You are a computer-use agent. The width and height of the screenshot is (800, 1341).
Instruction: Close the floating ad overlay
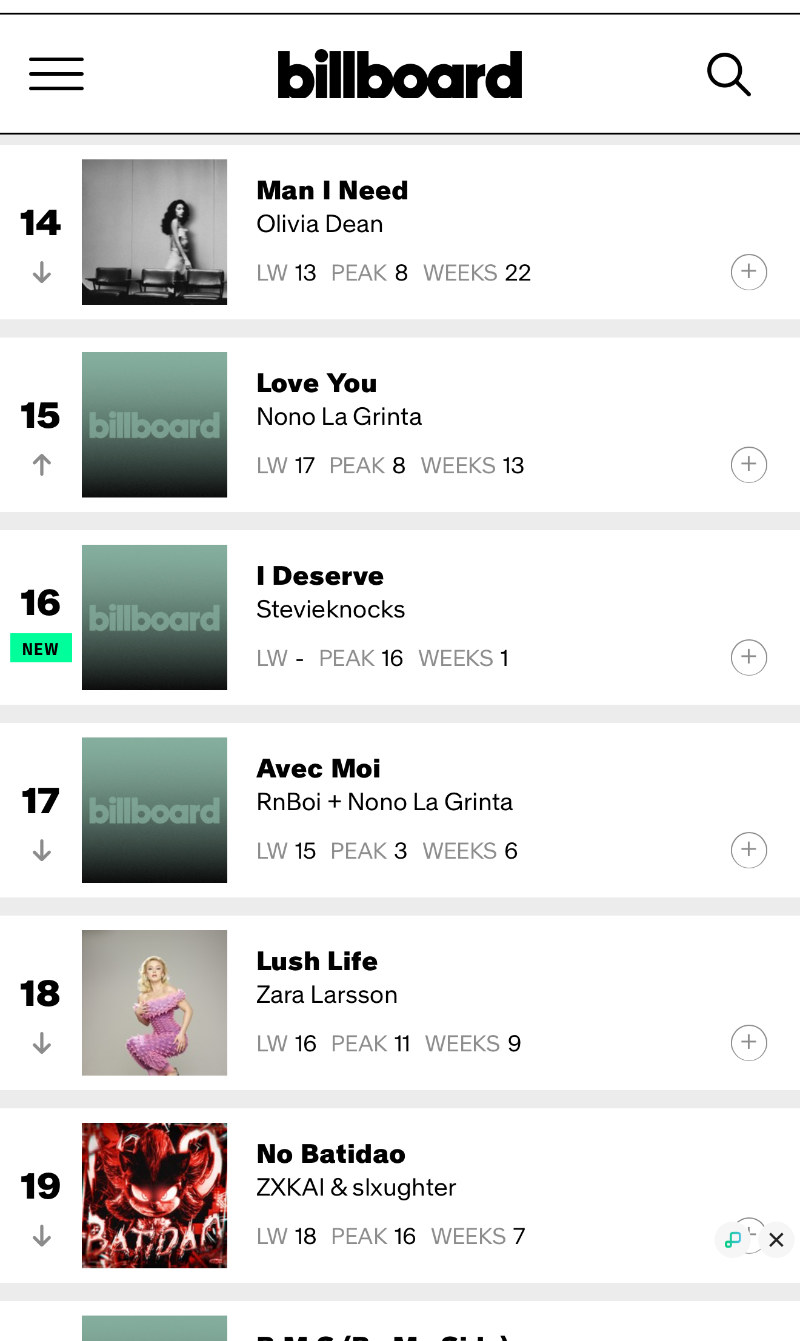(x=776, y=1240)
